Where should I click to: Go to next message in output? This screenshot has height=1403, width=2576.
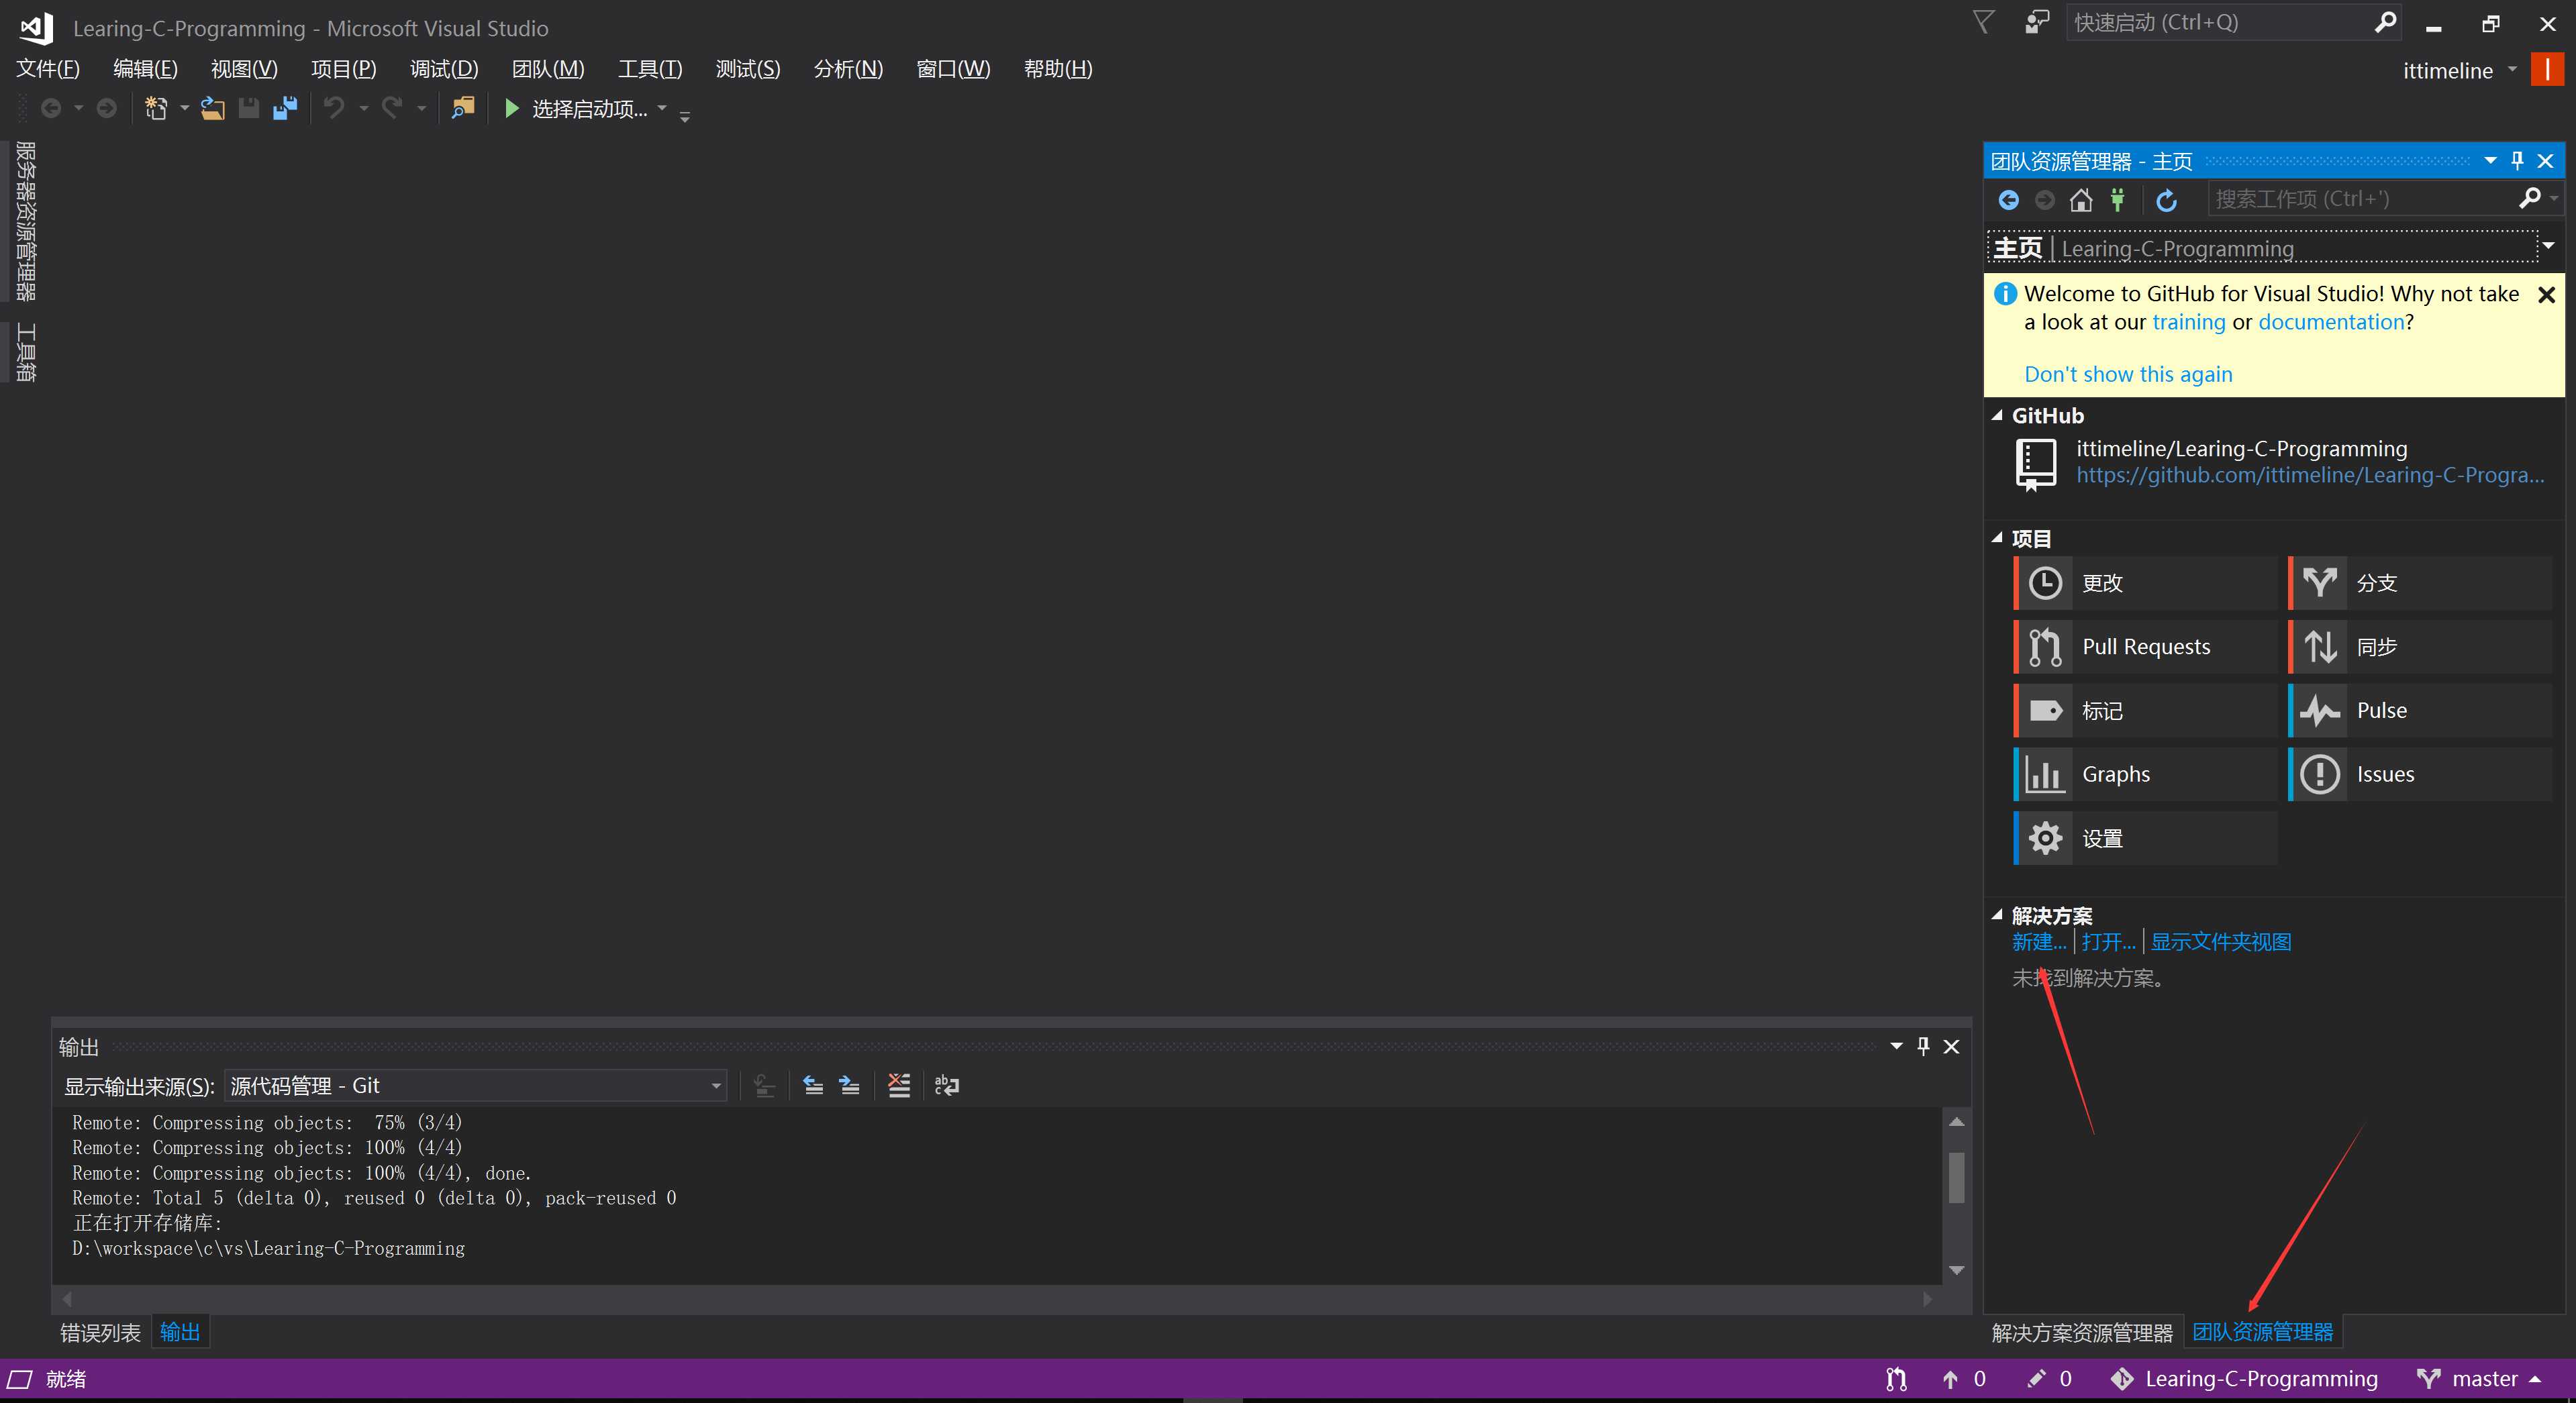(850, 1085)
